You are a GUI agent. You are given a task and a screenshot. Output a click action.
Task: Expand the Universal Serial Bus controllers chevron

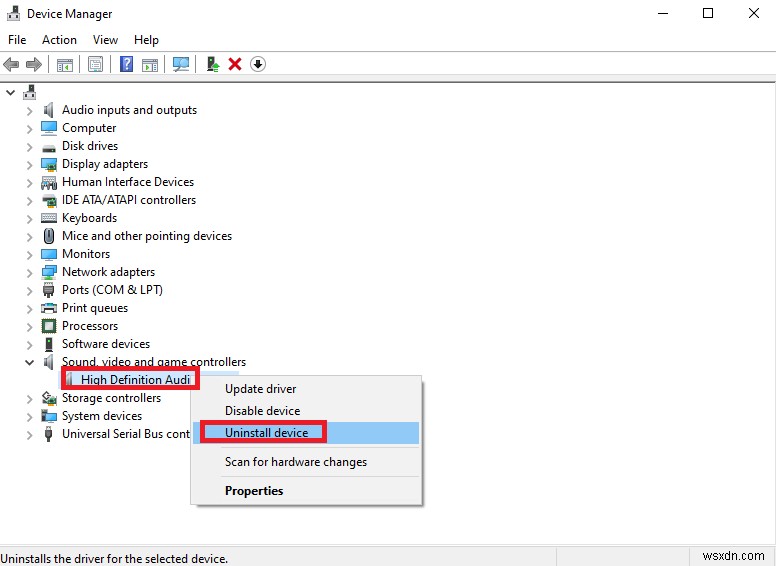pyautogui.click(x=30, y=434)
